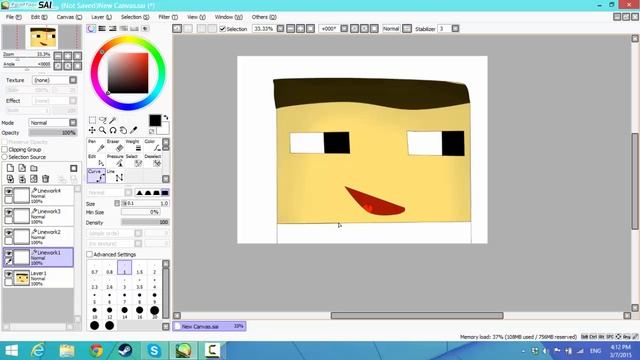640x360 pixels.
Task: Select Layer1 in the layer list
Action: [38, 278]
